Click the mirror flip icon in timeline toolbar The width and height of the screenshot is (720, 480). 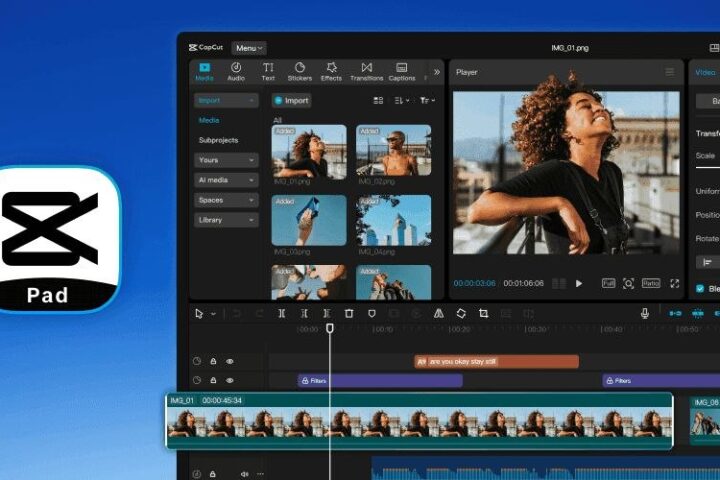pos(439,313)
